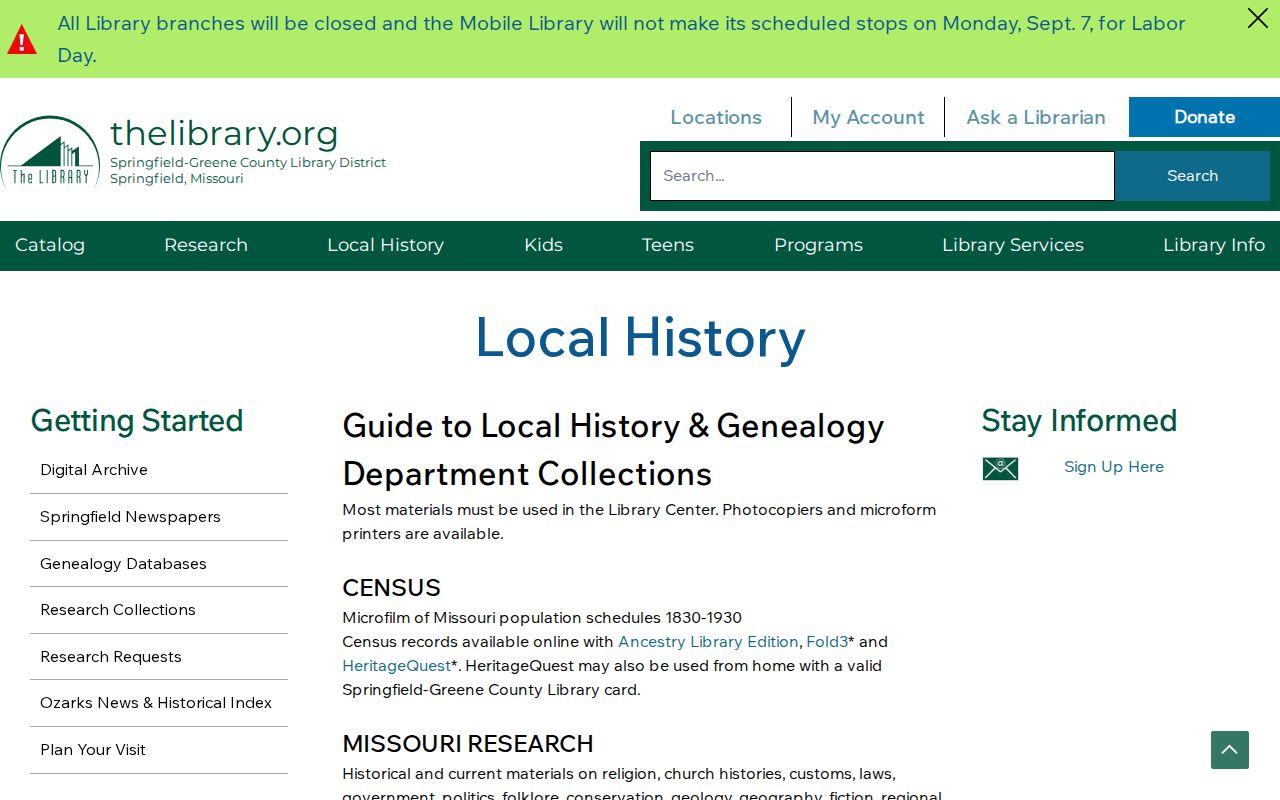
Task: Select Springfield Newspapers in the sidebar
Action: click(159, 517)
